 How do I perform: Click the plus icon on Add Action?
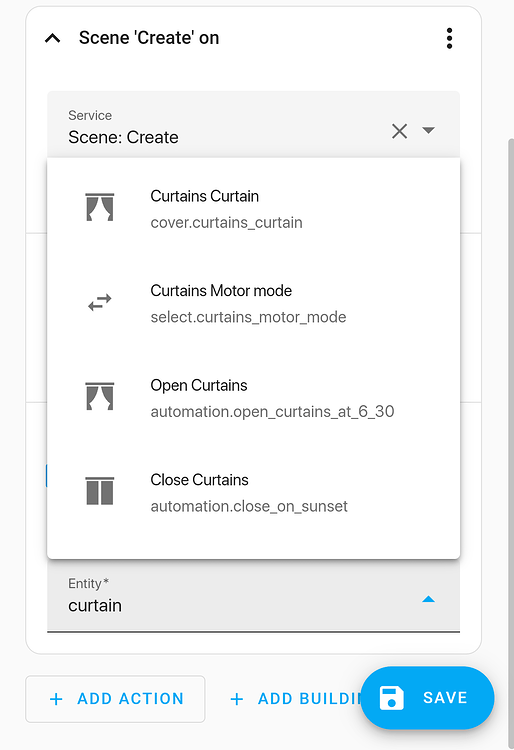coord(56,699)
